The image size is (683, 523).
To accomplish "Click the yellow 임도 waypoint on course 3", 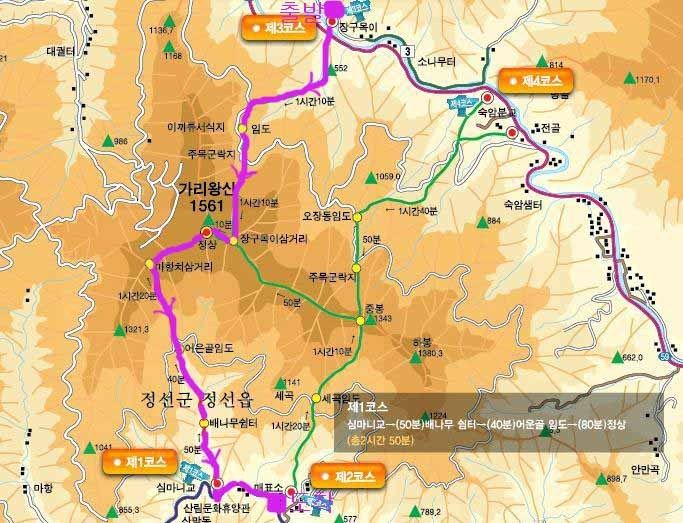I will tap(242, 128).
